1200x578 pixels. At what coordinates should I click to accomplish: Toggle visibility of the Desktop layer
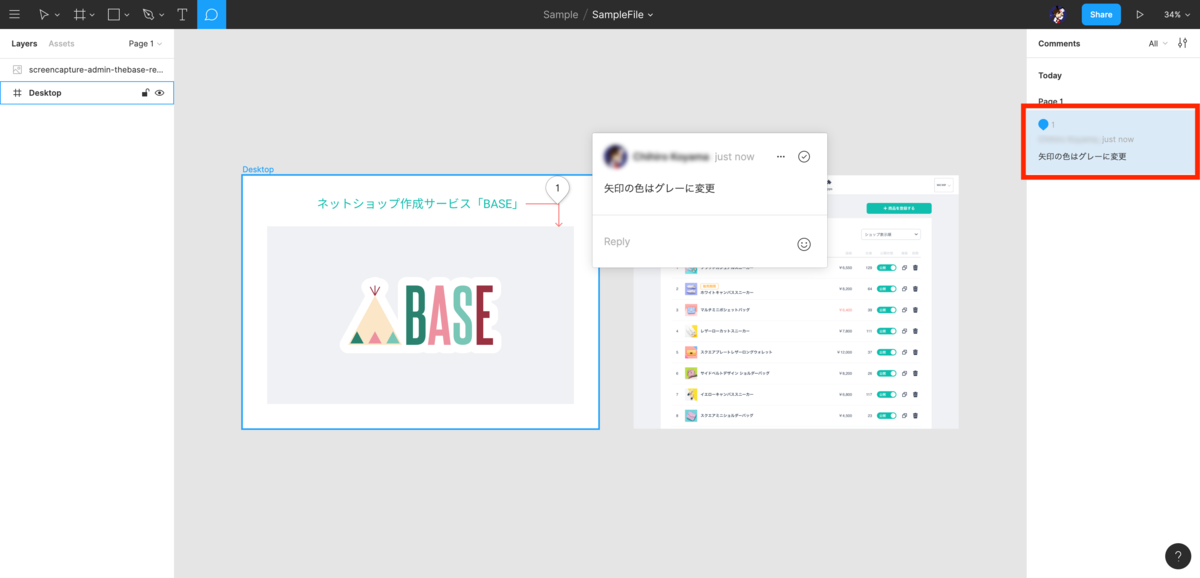pos(160,93)
